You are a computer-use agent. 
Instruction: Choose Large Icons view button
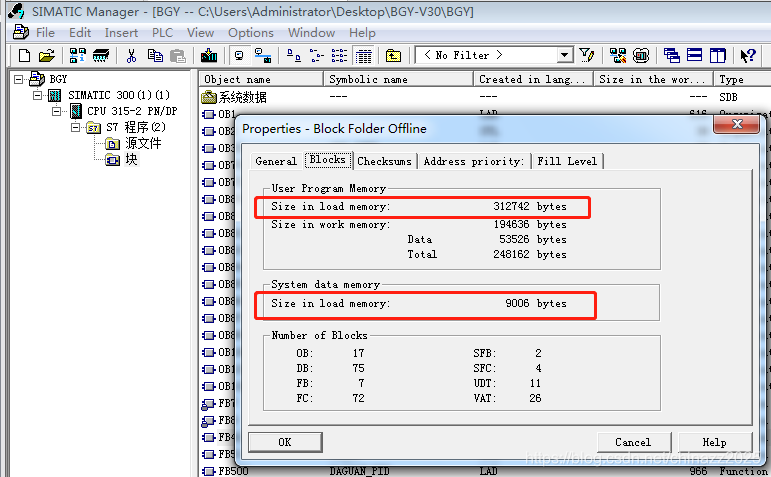294,56
